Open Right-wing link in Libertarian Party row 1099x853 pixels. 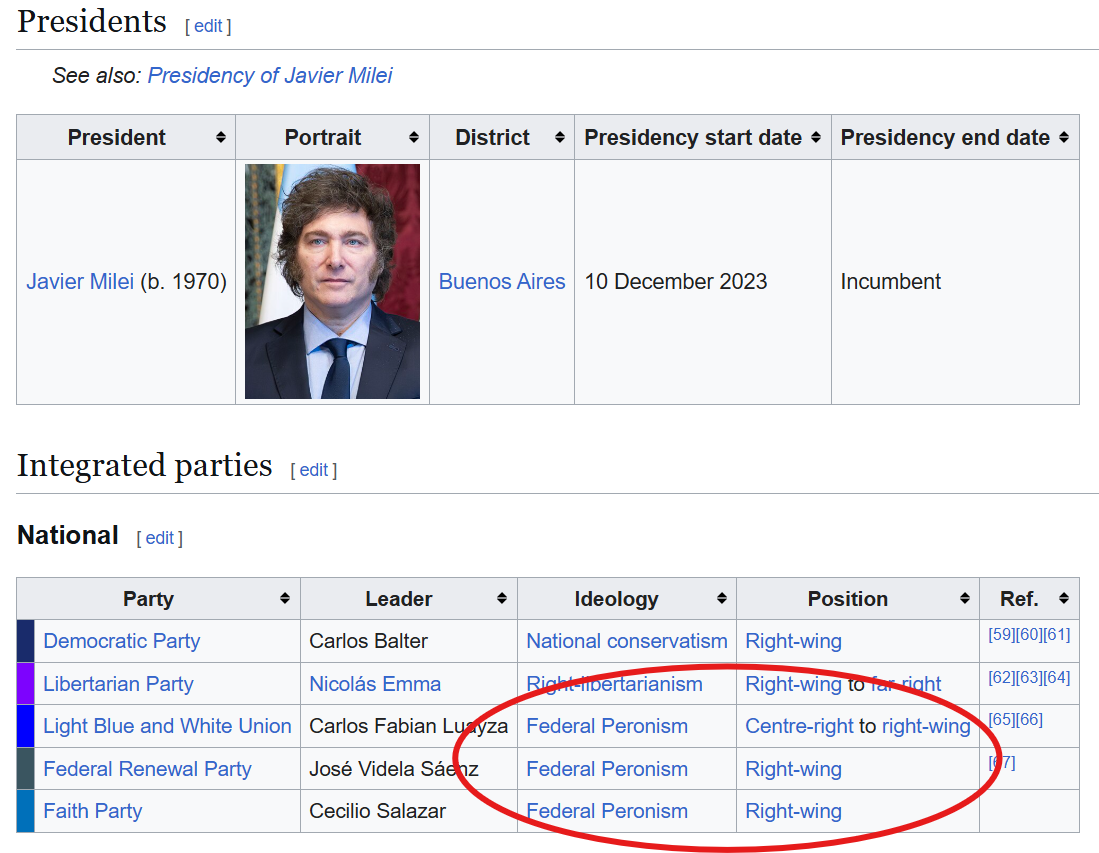(793, 683)
